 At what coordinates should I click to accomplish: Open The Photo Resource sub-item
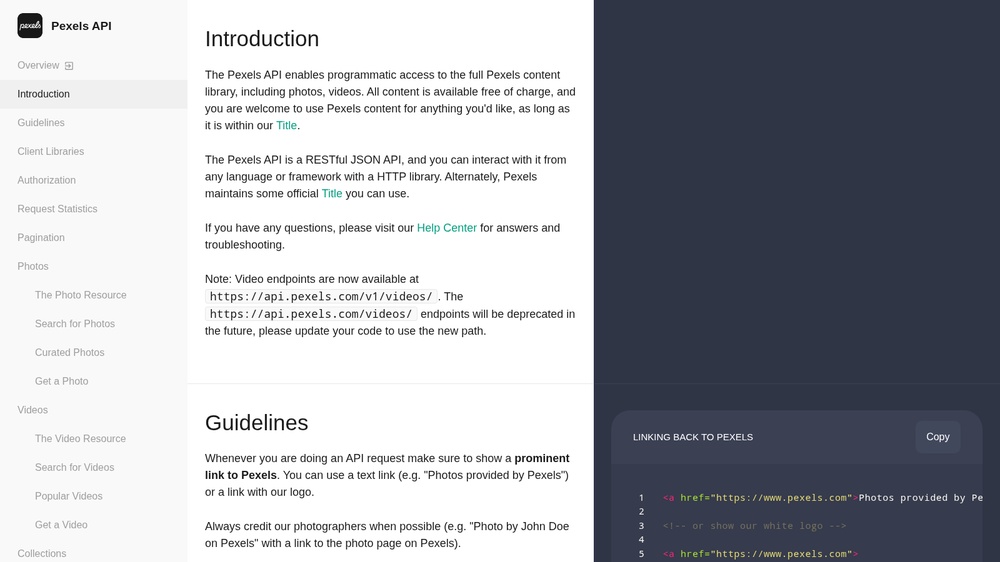[80, 295]
